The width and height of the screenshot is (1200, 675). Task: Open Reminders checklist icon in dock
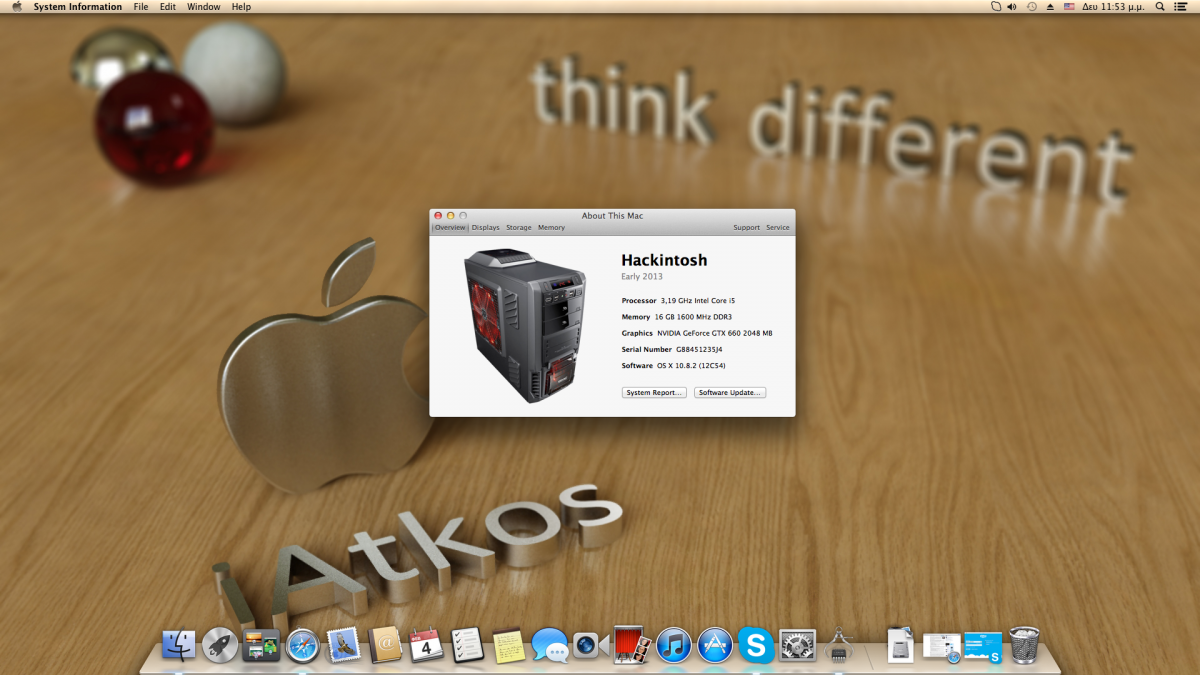point(467,645)
